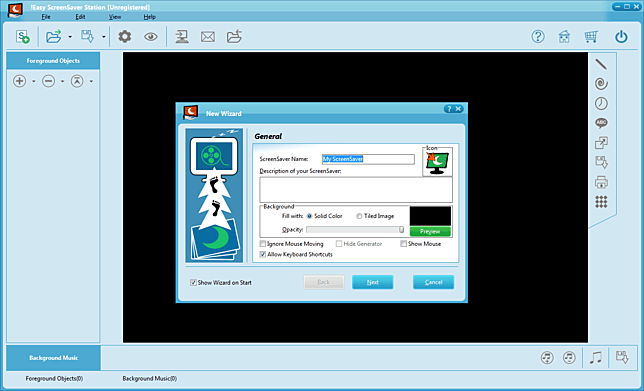Open the Edit menu
The width and height of the screenshot is (644, 391).
pyautogui.click(x=80, y=17)
